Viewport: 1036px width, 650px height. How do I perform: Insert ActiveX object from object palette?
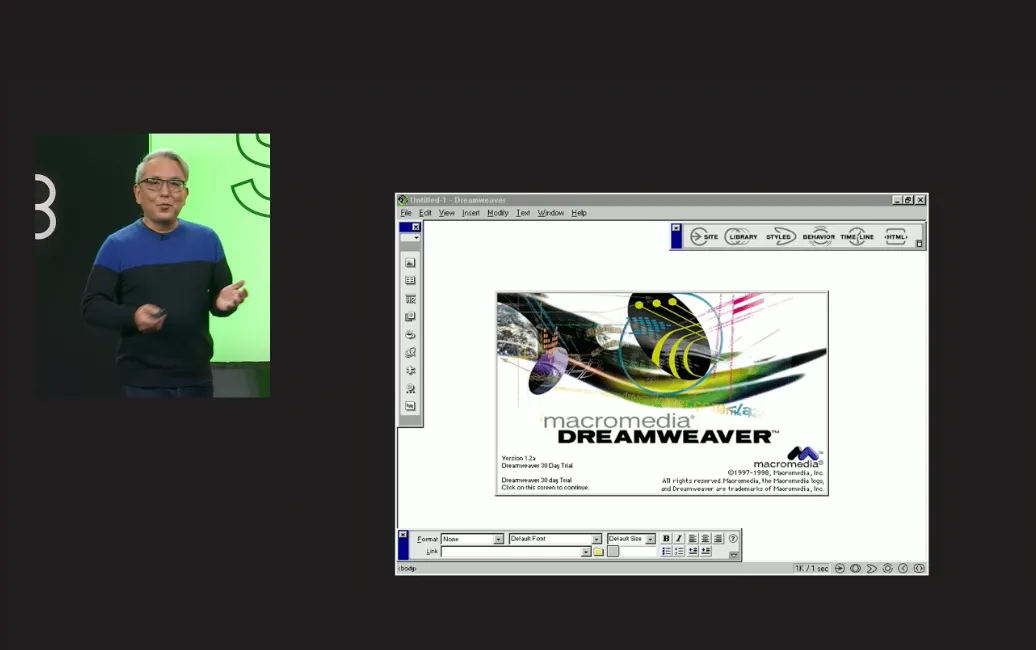coord(410,352)
